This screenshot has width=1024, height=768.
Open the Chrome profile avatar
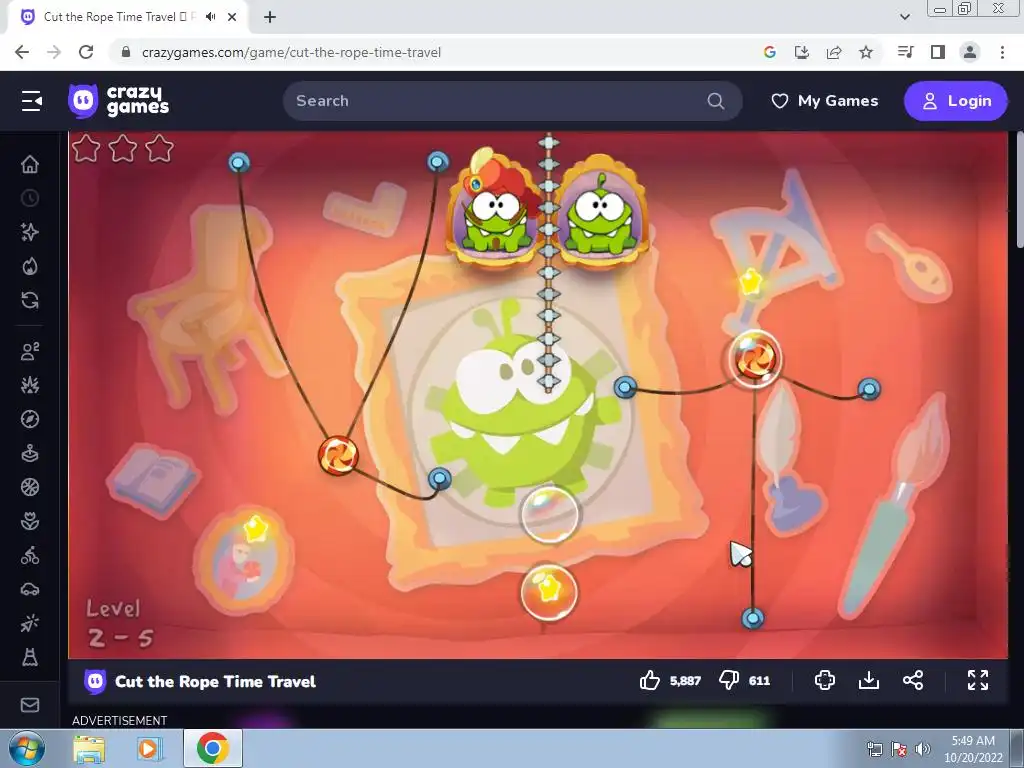pyautogui.click(x=970, y=52)
